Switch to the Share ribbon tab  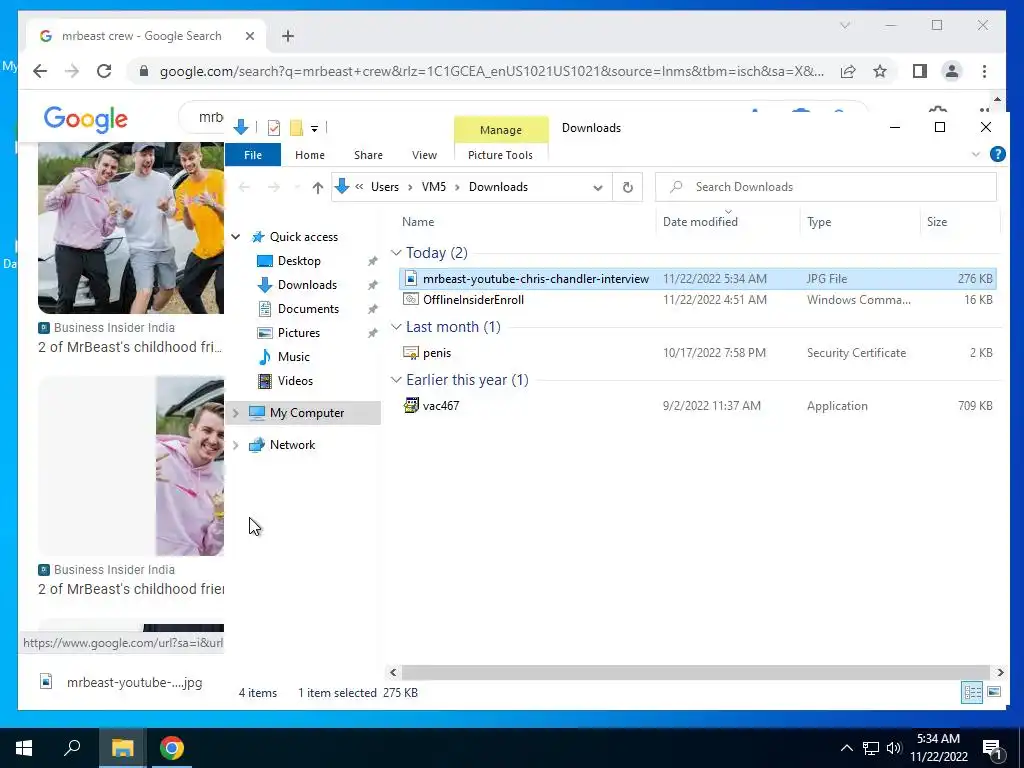click(368, 155)
